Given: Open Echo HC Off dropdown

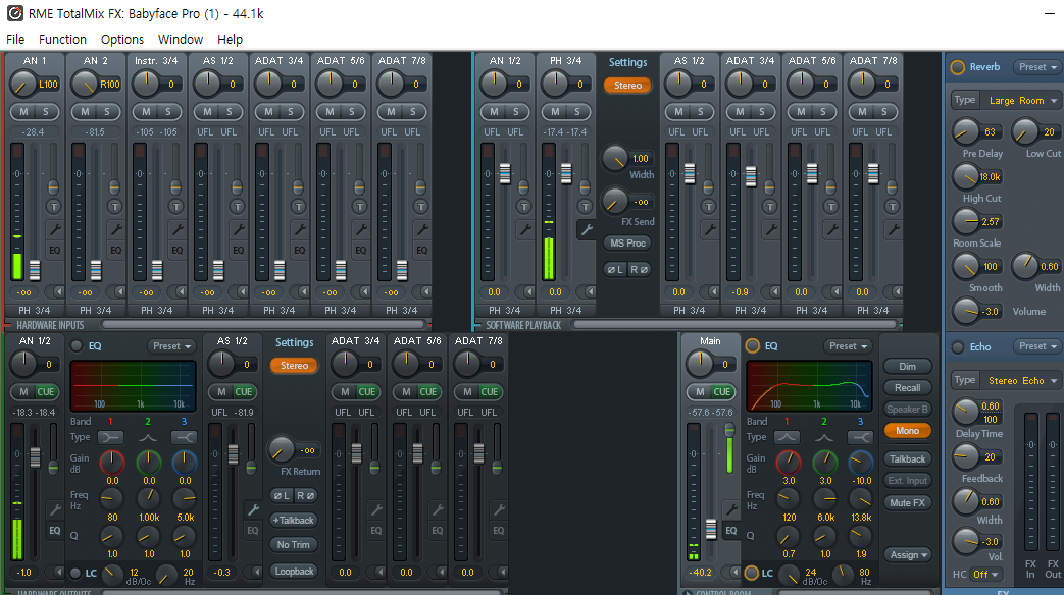Looking at the screenshot, I should tap(986, 575).
